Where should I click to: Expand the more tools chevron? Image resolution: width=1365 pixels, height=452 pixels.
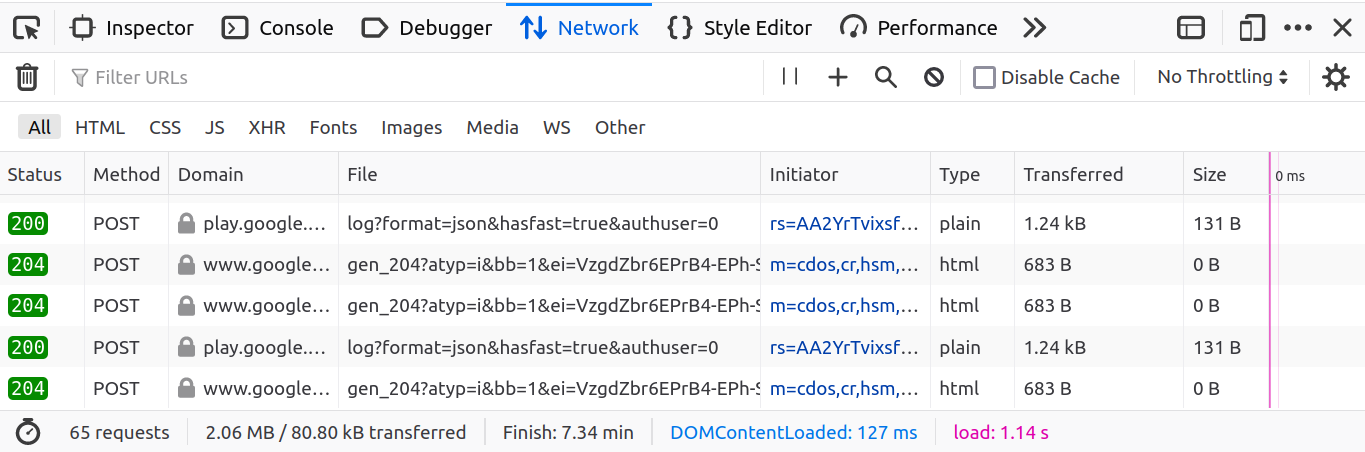point(1035,28)
